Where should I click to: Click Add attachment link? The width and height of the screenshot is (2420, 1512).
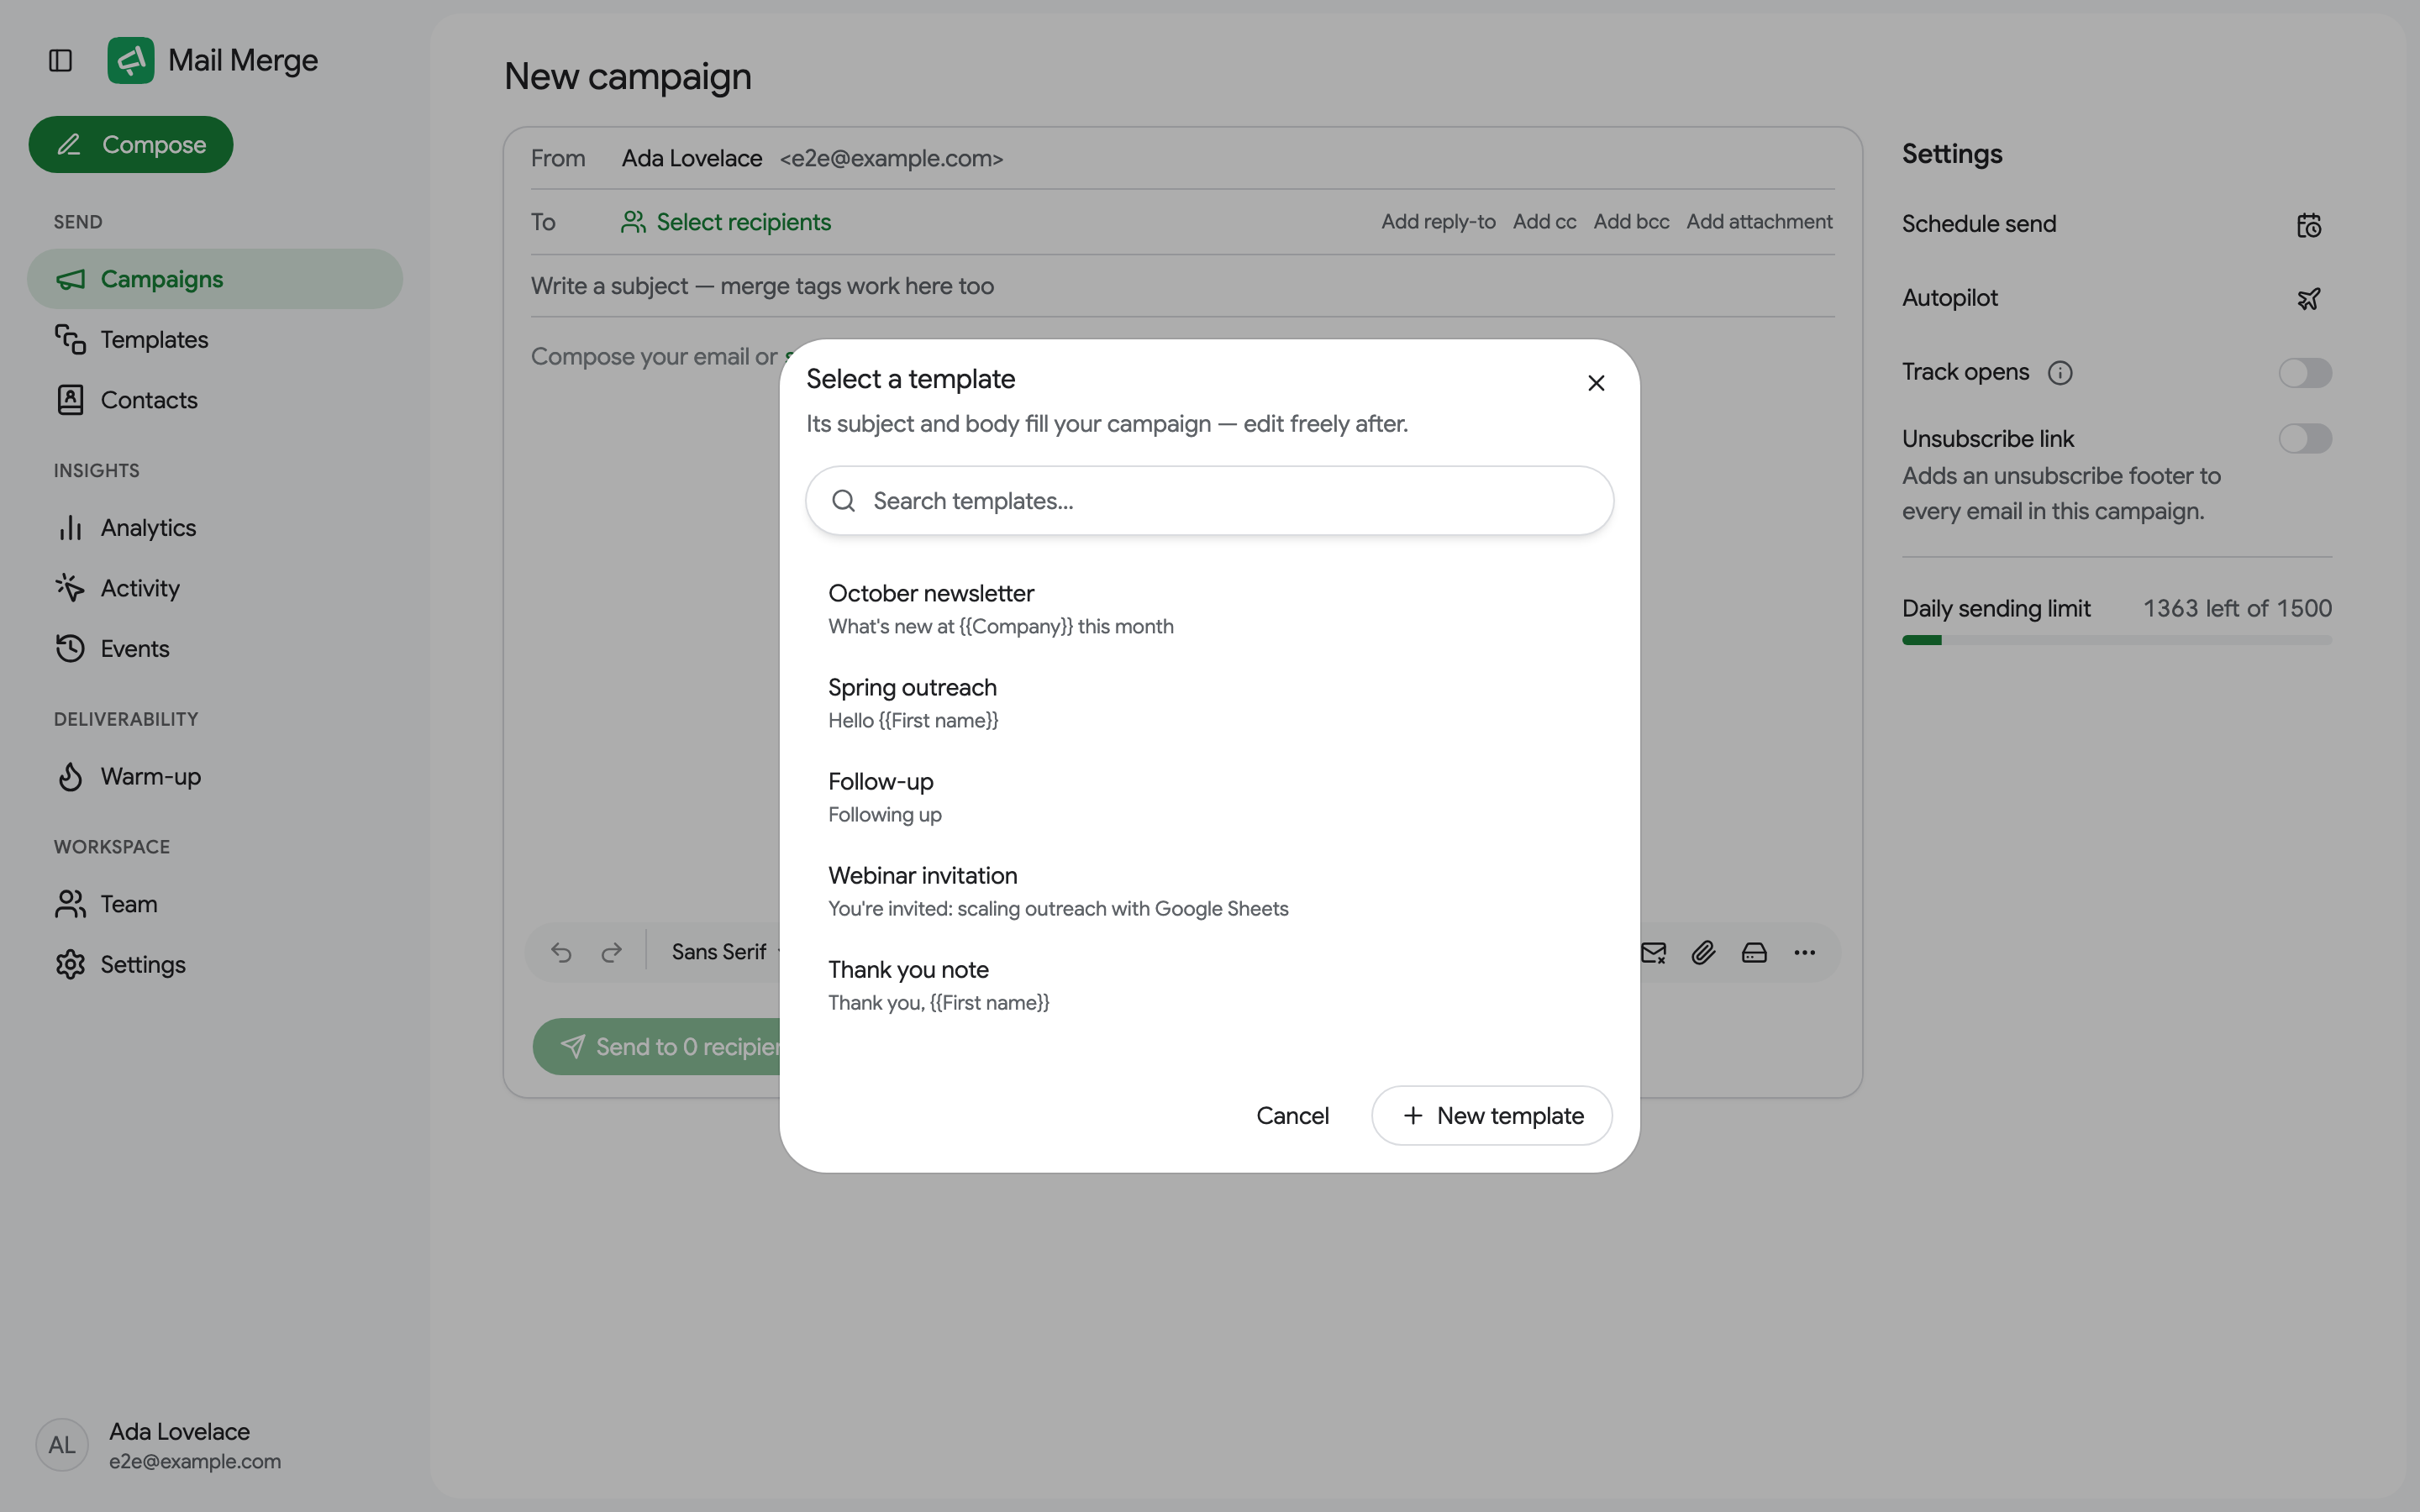pos(1759,222)
